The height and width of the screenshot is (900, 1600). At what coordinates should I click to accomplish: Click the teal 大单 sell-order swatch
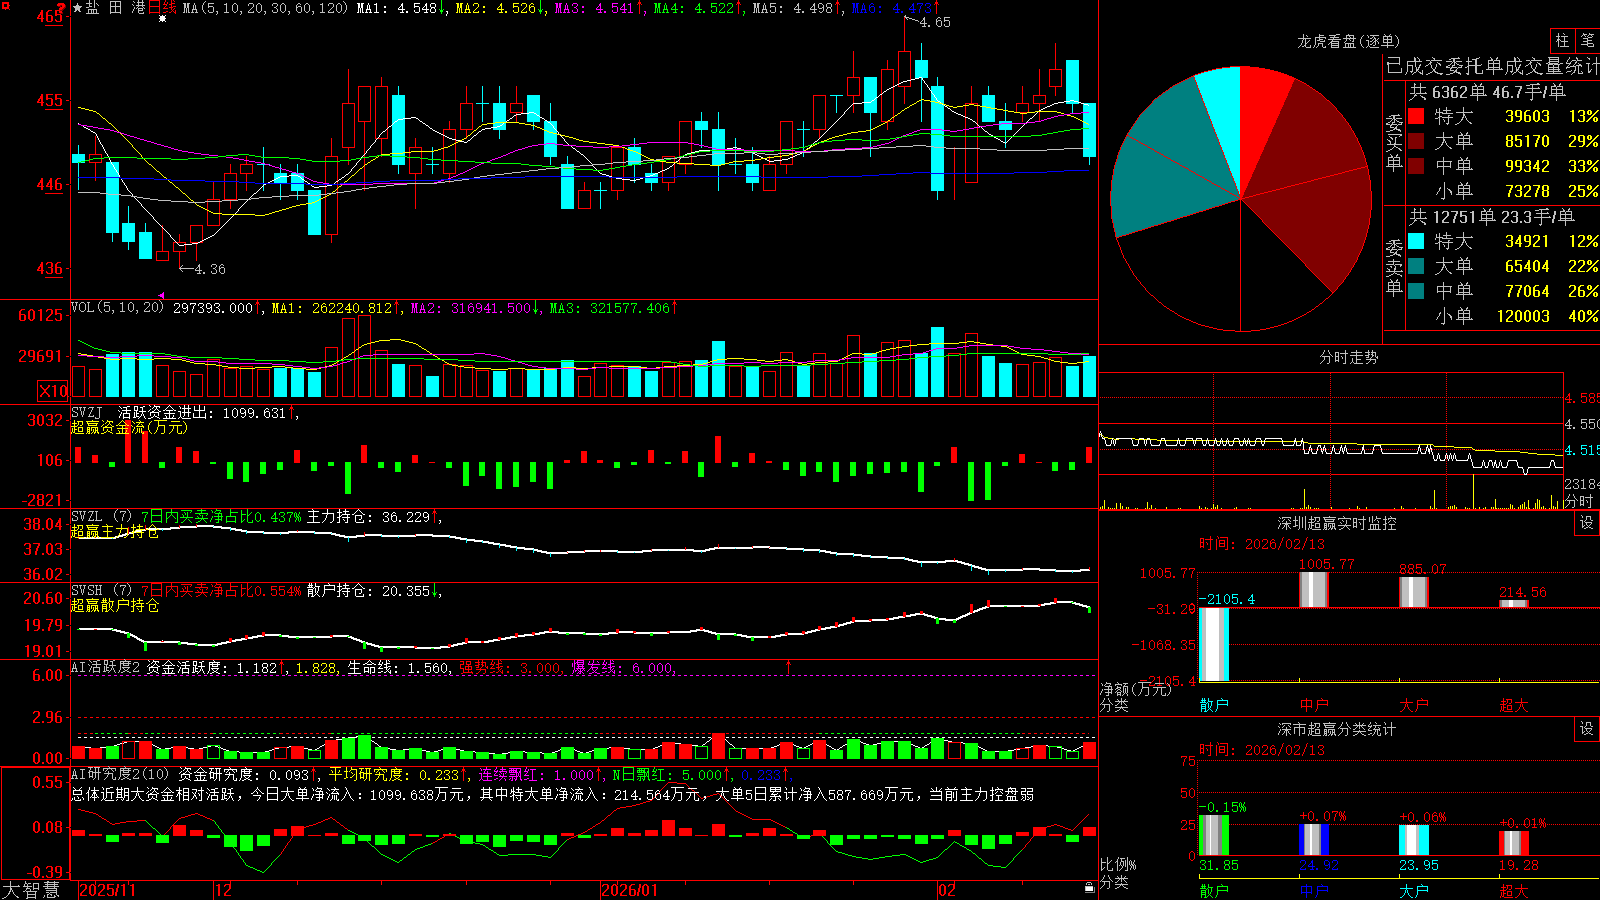pyautogui.click(x=1416, y=266)
